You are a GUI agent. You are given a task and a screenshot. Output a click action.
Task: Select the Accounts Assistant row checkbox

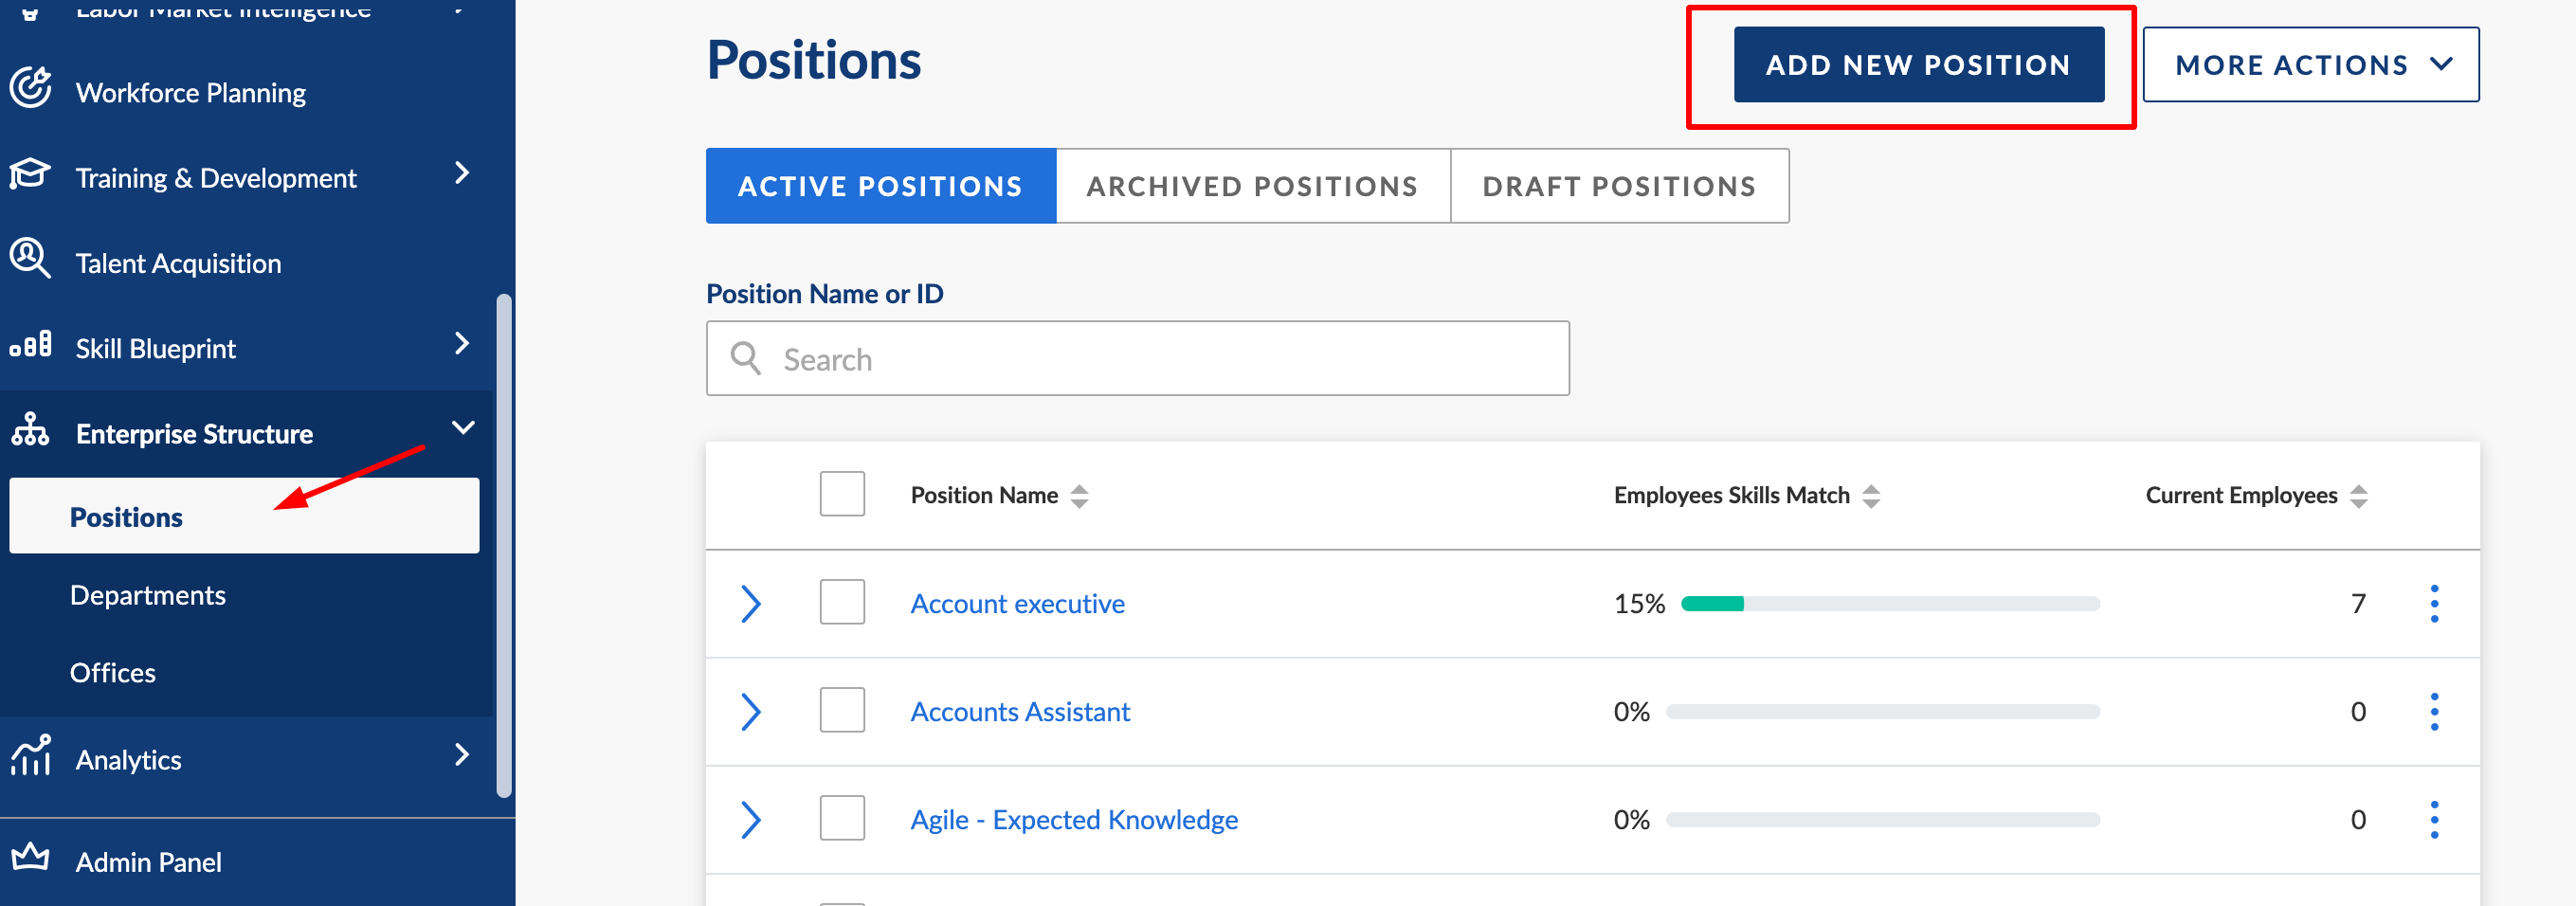pos(841,711)
